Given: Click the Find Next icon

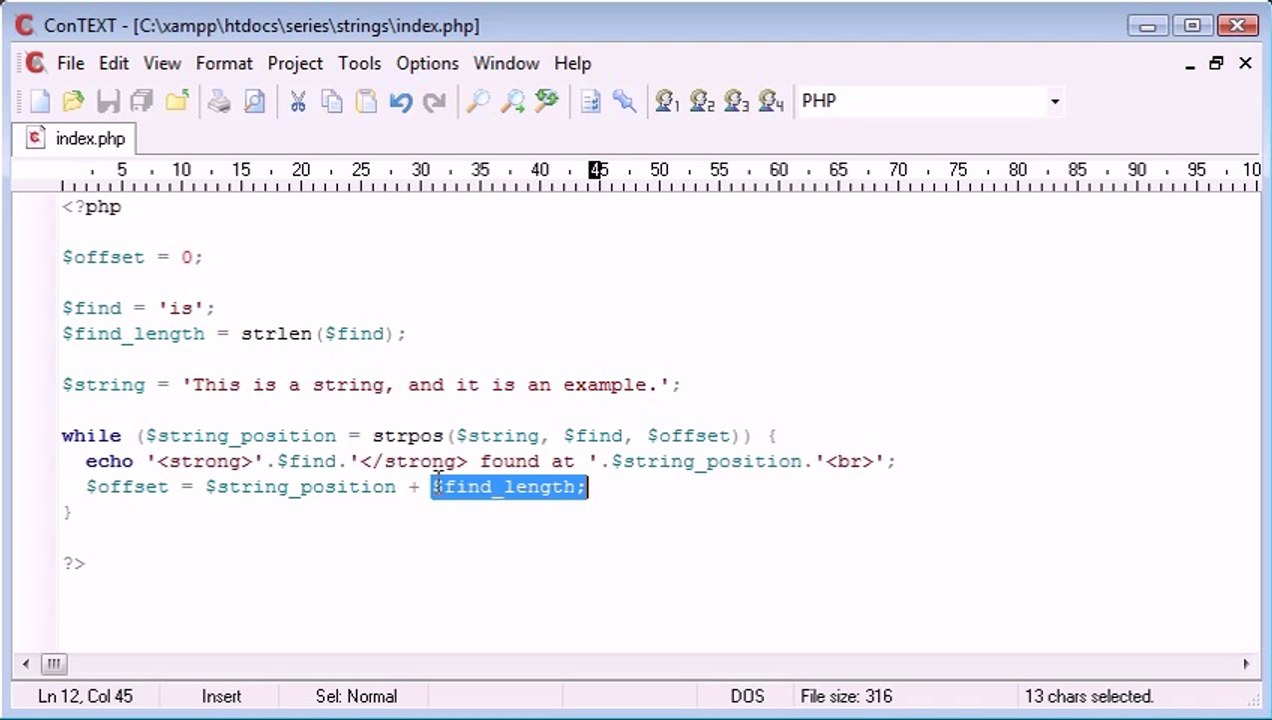Looking at the screenshot, I should tap(512, 101).
